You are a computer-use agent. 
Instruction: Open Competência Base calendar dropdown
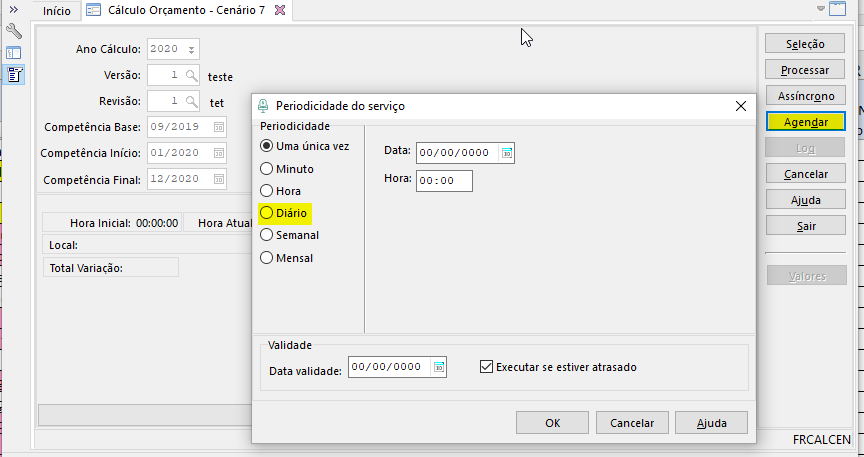click(218, 127)
